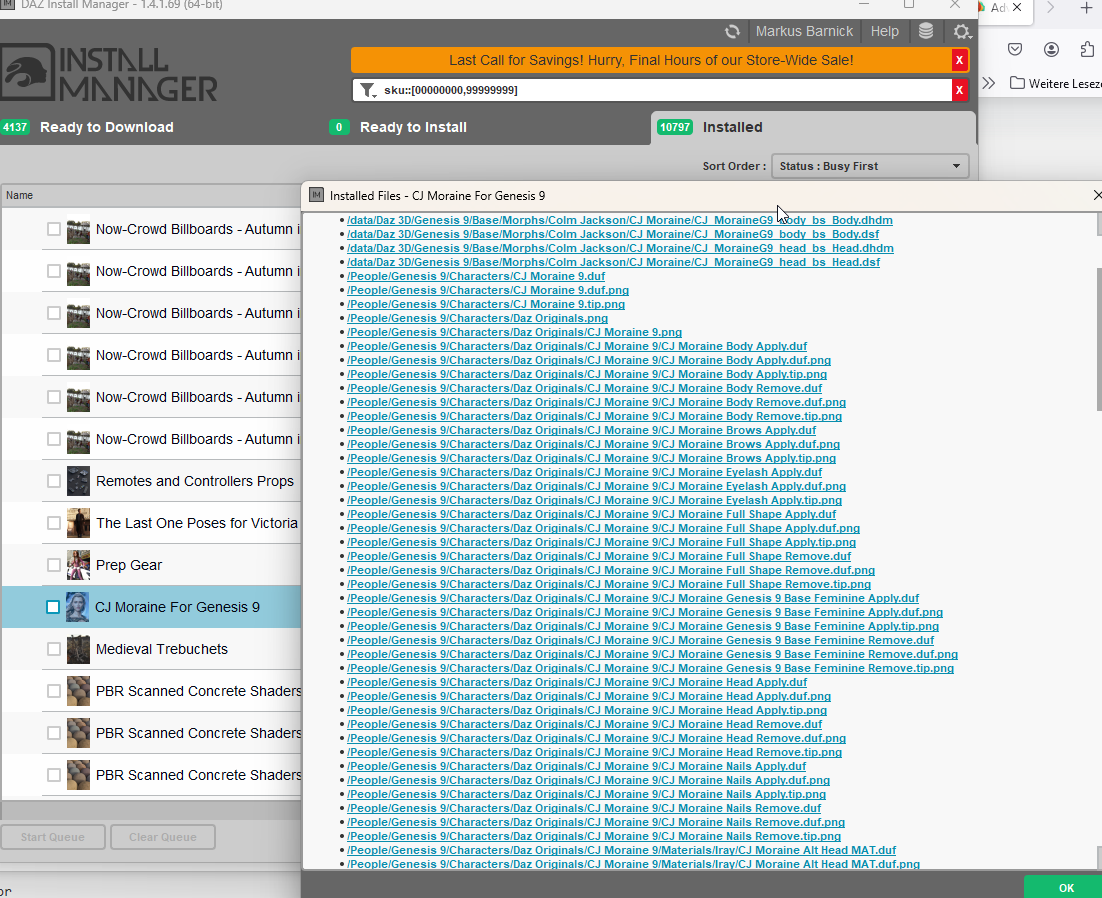1102x898 pixels.
Task: Close the Installed Files dialog with X
Action: click(x=1097, y=195)
